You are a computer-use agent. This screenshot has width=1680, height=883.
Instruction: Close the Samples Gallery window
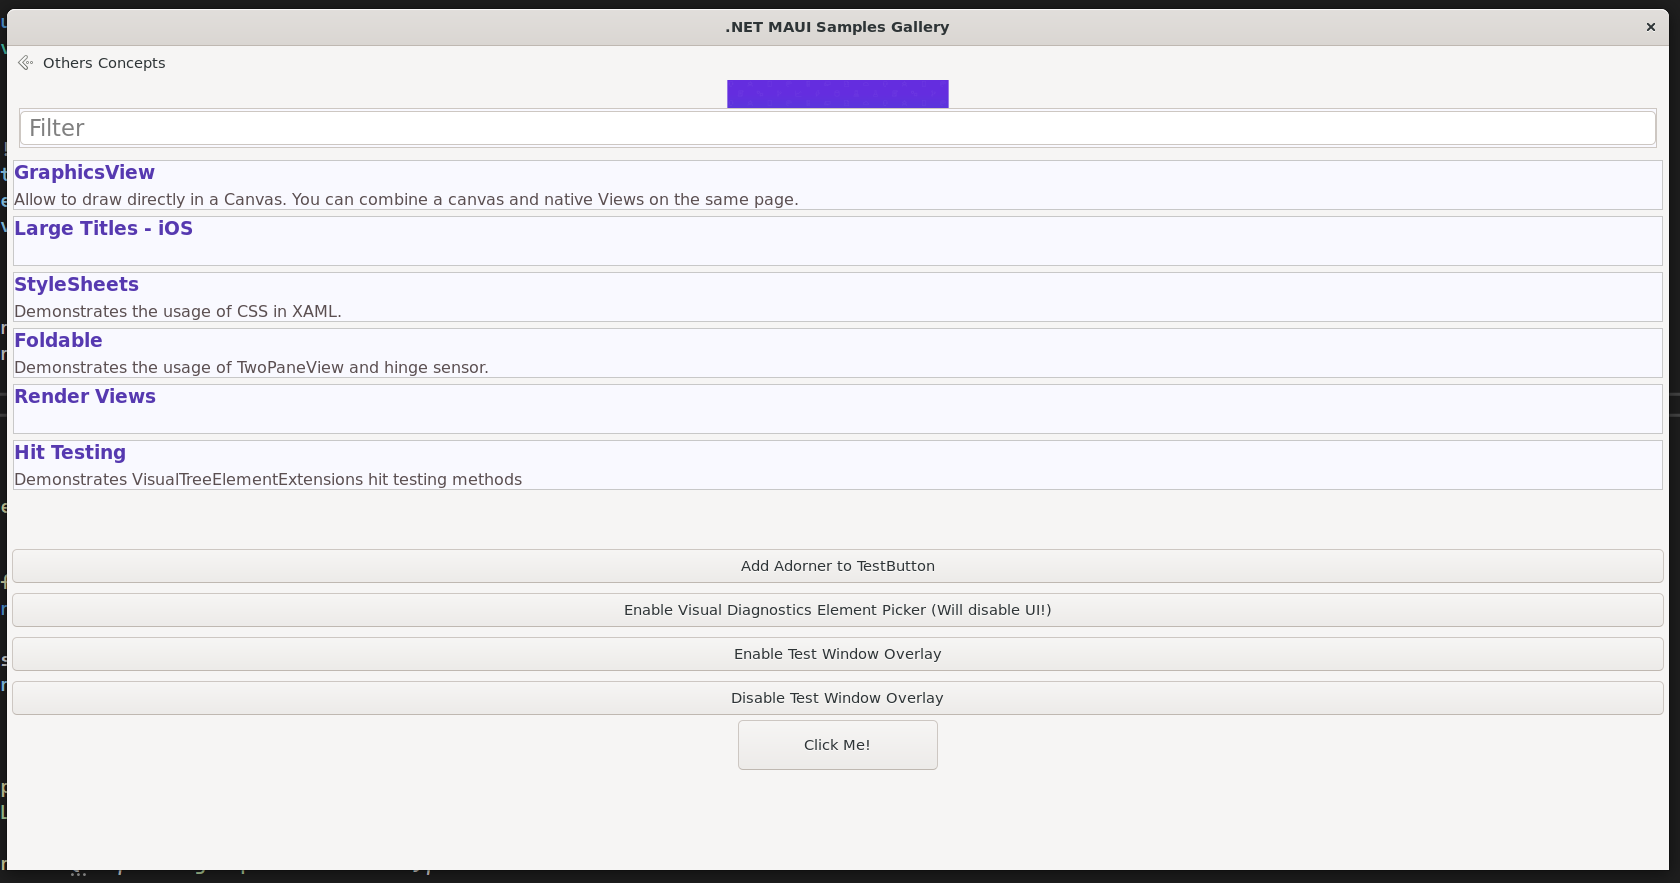coord(1650,27)
